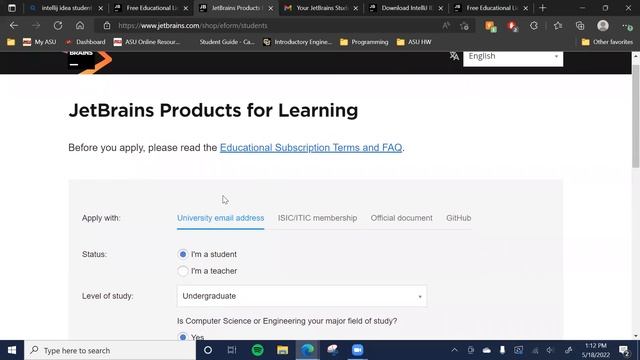Open the Level of study dropdown
This screenshot has height=360, width=640.
[302, 296]
